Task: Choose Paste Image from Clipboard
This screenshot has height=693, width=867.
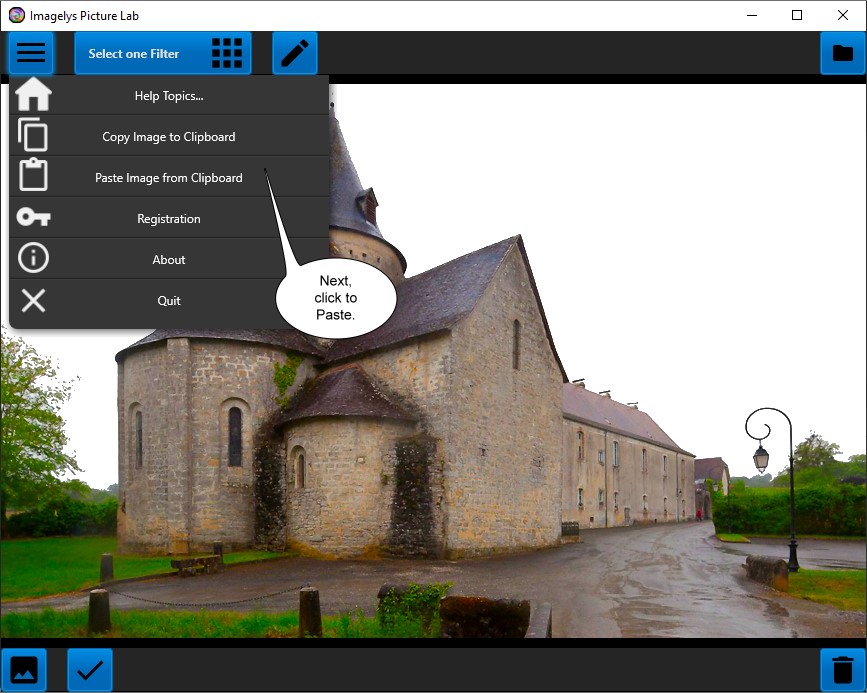Action: [x=169, y=178]
